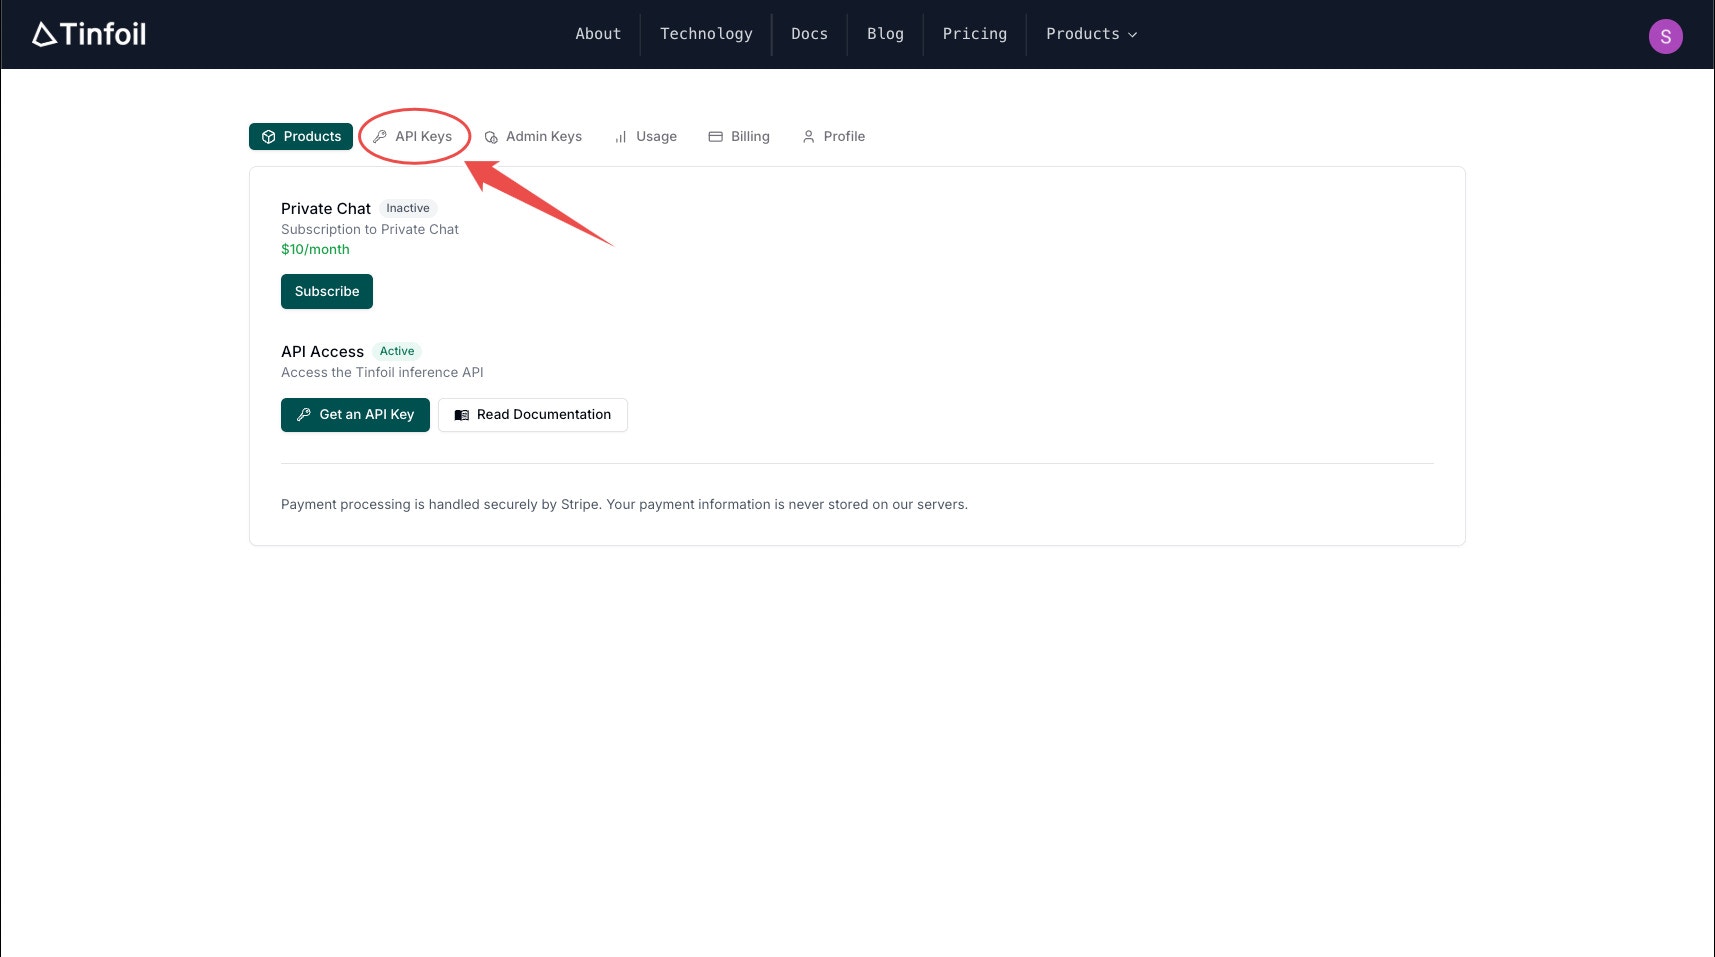This screenshot has width=1715, height=957.
Task: Expand the Products dropdown in the top nav
Action: click(x=1091, y=34)
